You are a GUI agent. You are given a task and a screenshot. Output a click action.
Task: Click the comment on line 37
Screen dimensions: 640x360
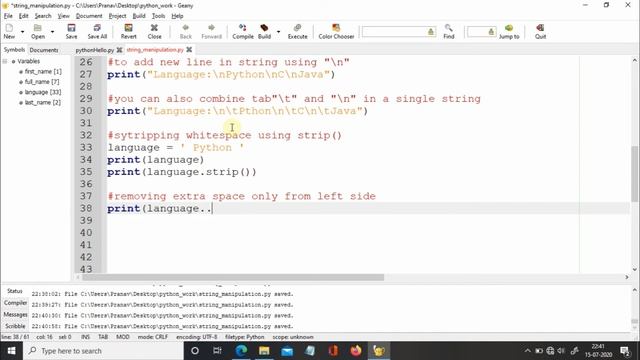(x=242, y=196)
